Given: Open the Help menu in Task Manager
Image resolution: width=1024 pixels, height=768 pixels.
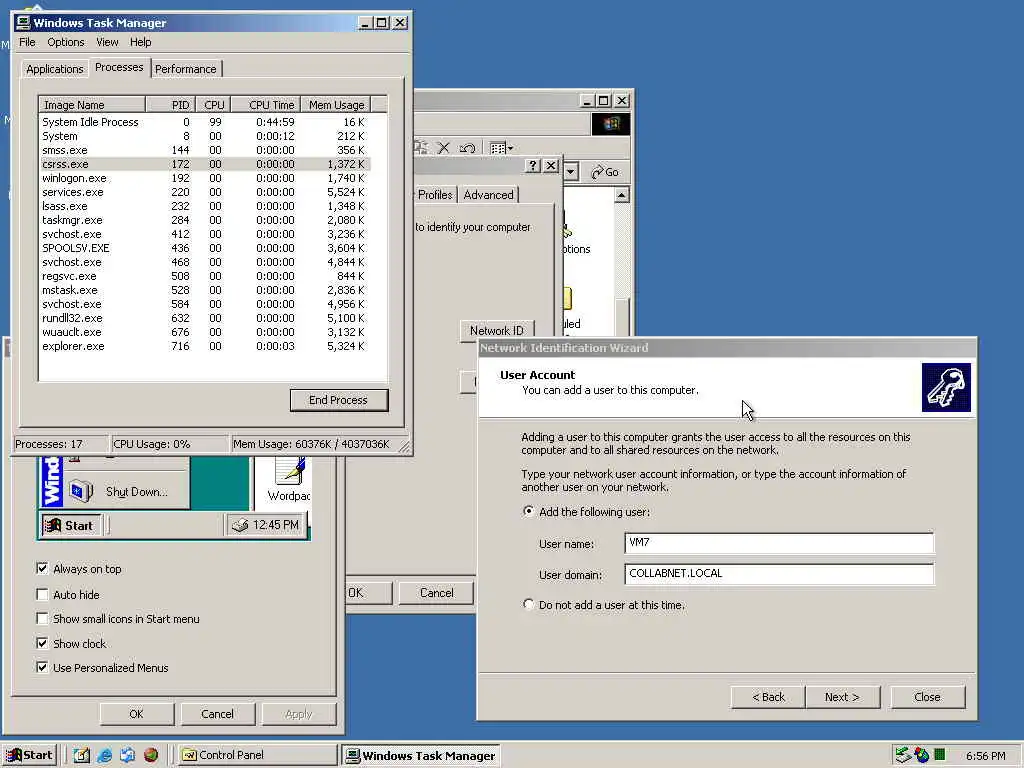Looking at the screenshot, I should 140,42.
